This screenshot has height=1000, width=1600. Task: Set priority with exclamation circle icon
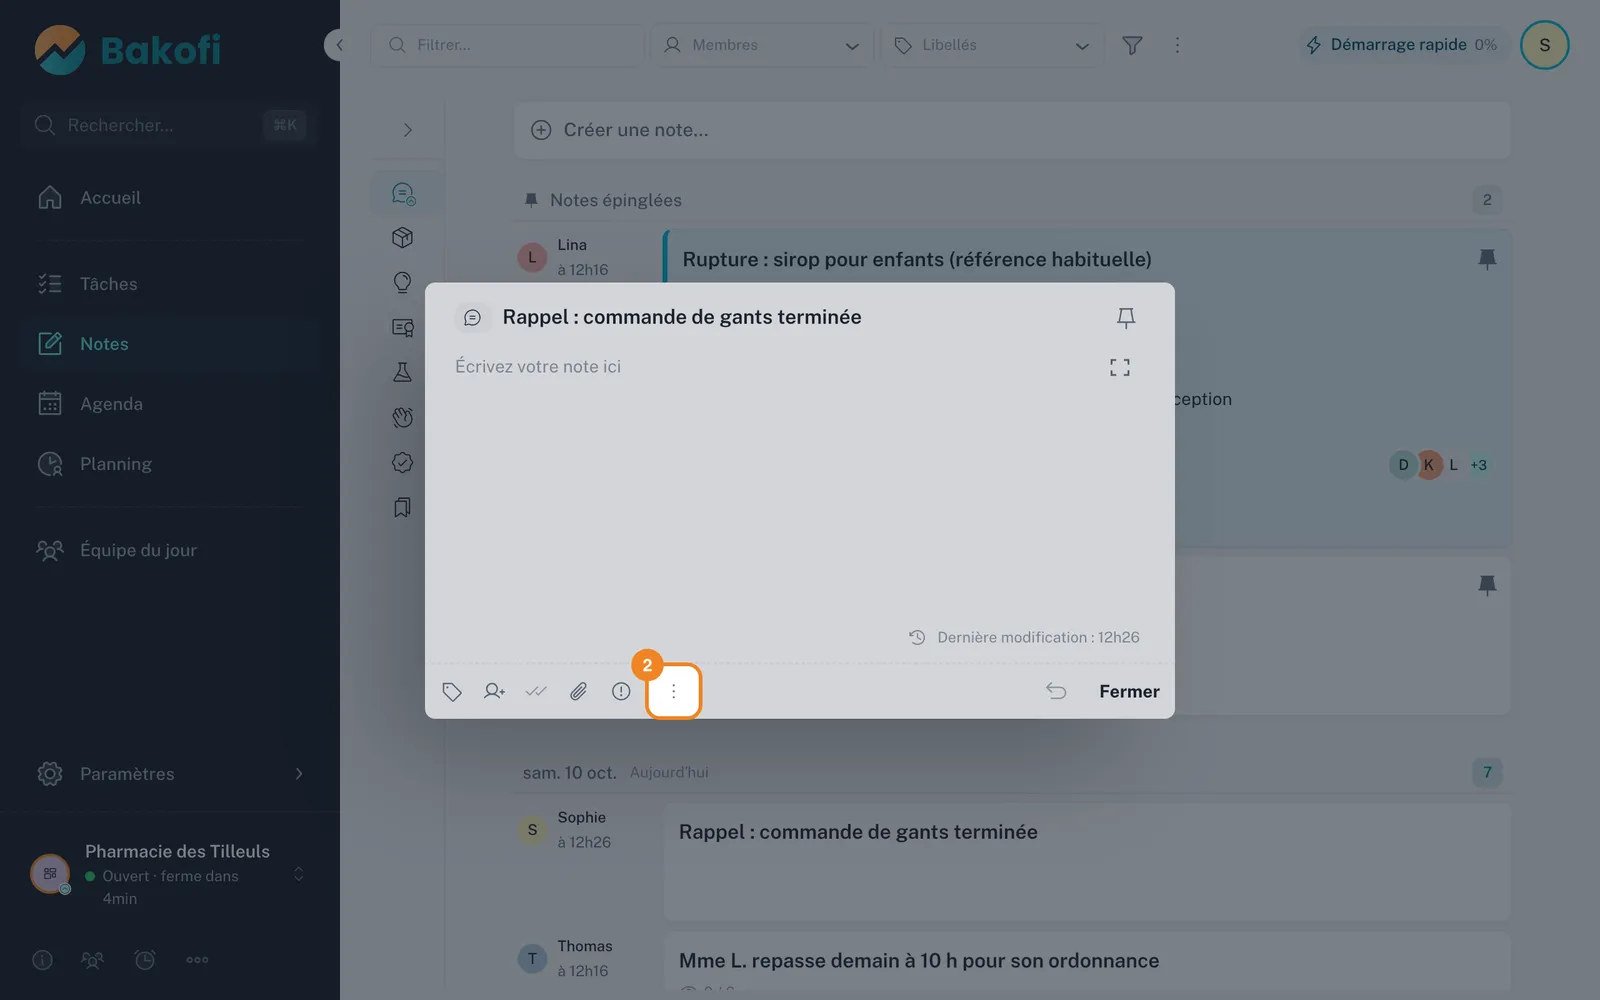point(621,691)
